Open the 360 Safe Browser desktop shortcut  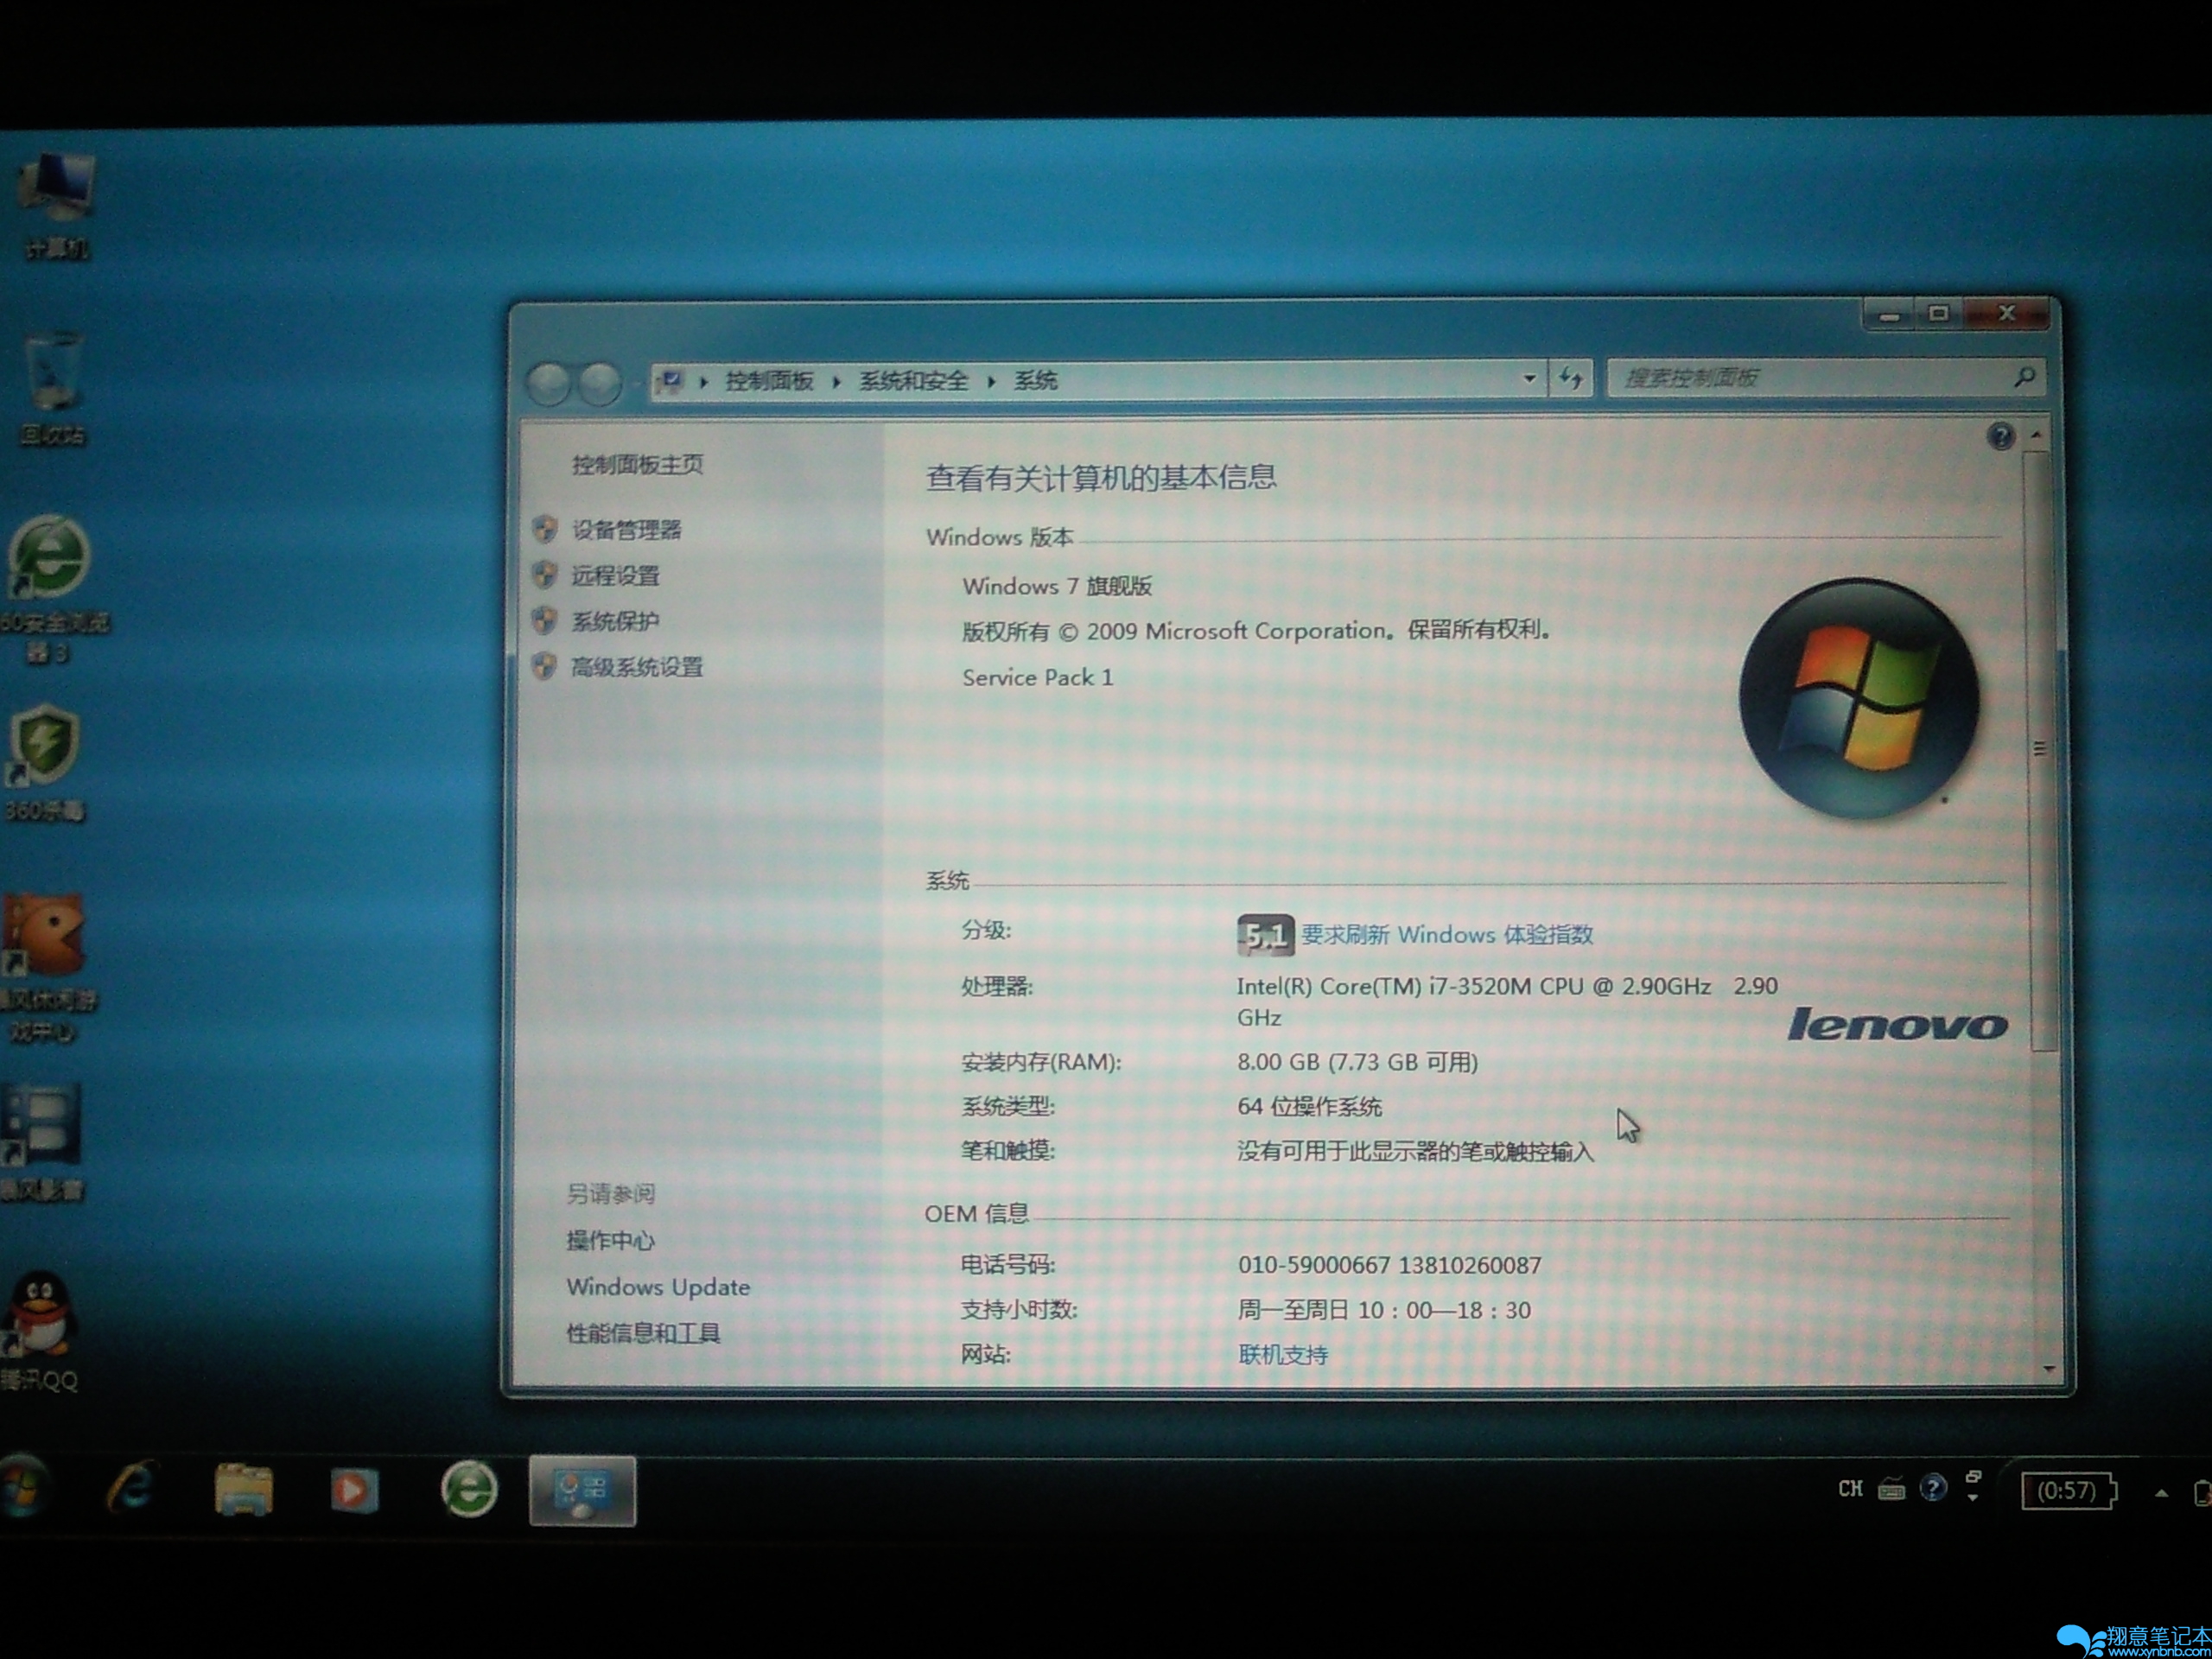[x=50, y=588]
